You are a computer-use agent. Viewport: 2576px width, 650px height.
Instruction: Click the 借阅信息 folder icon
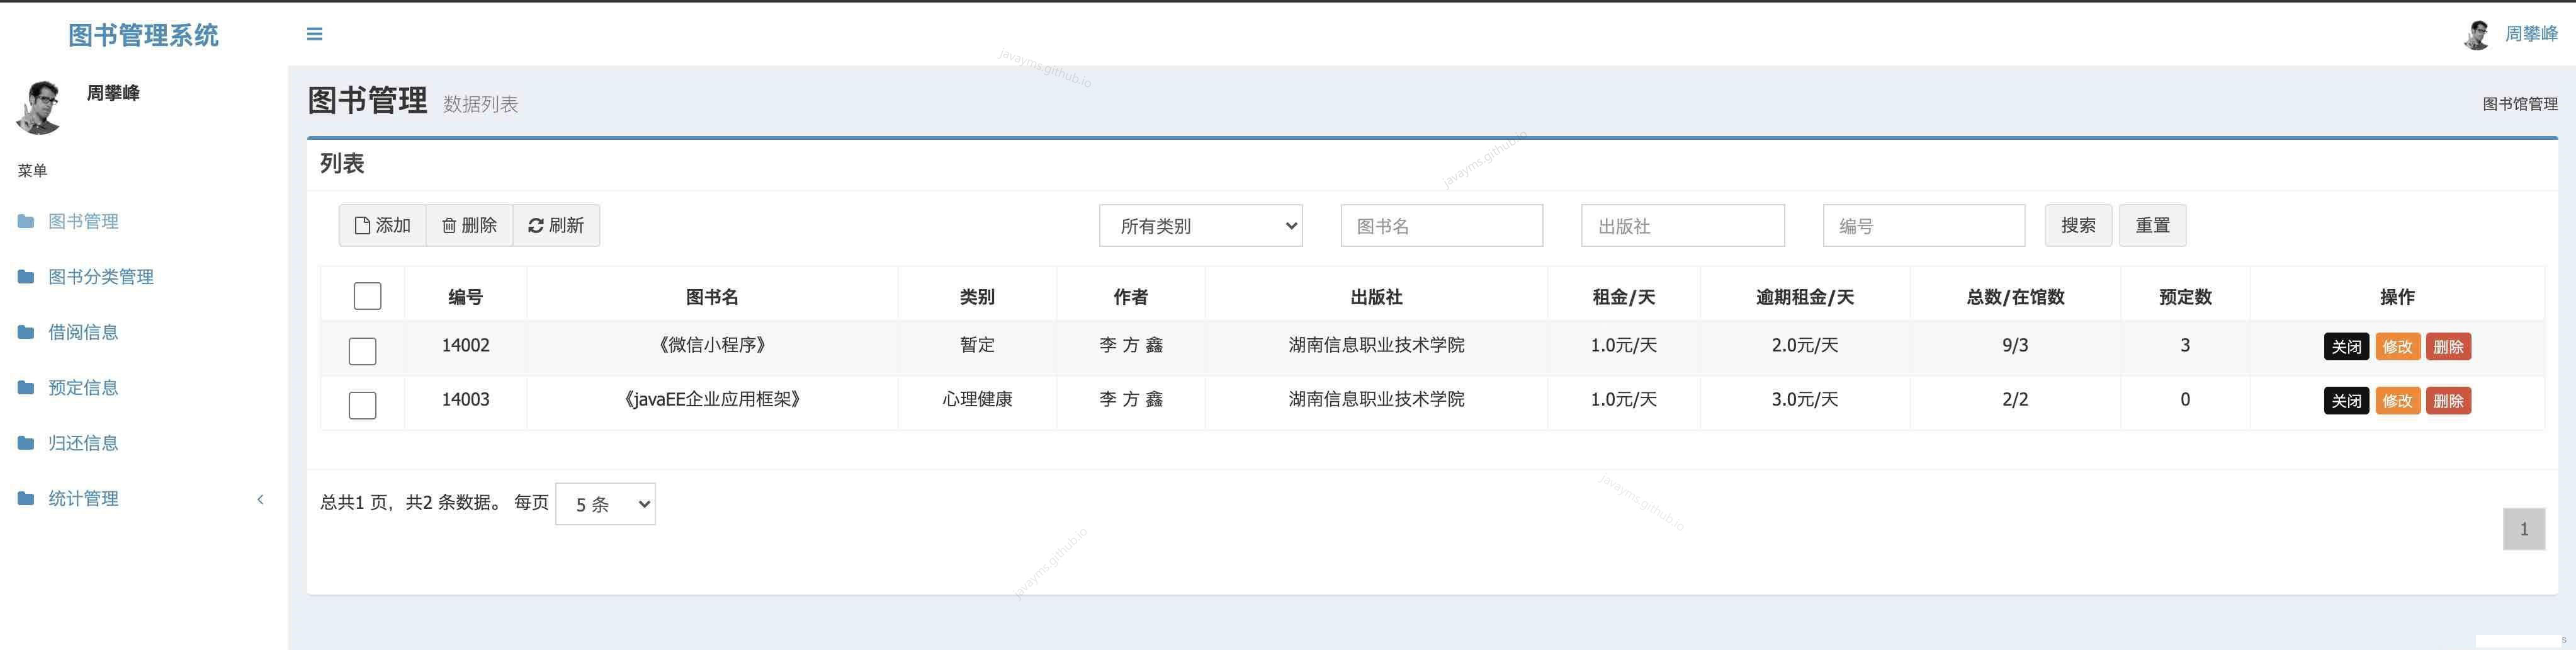25,331
